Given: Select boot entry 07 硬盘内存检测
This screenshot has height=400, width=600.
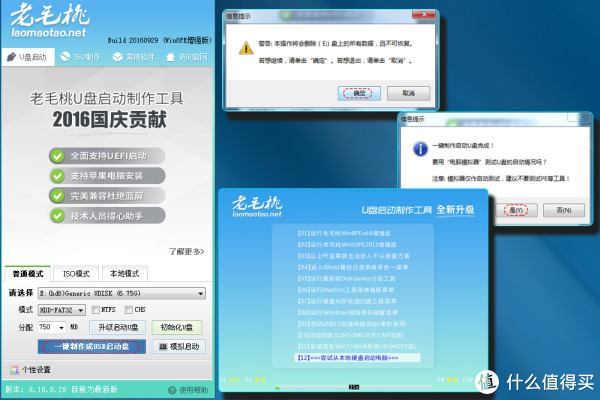Looking at the screenshot, I should [x=347, y=301].
